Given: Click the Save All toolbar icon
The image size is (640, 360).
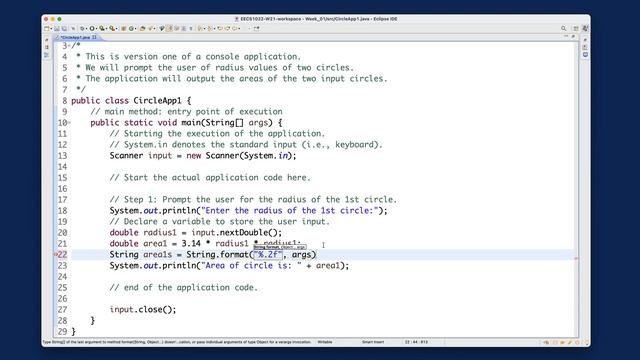Looking at the screenshot, I should (x=64, y=29).
